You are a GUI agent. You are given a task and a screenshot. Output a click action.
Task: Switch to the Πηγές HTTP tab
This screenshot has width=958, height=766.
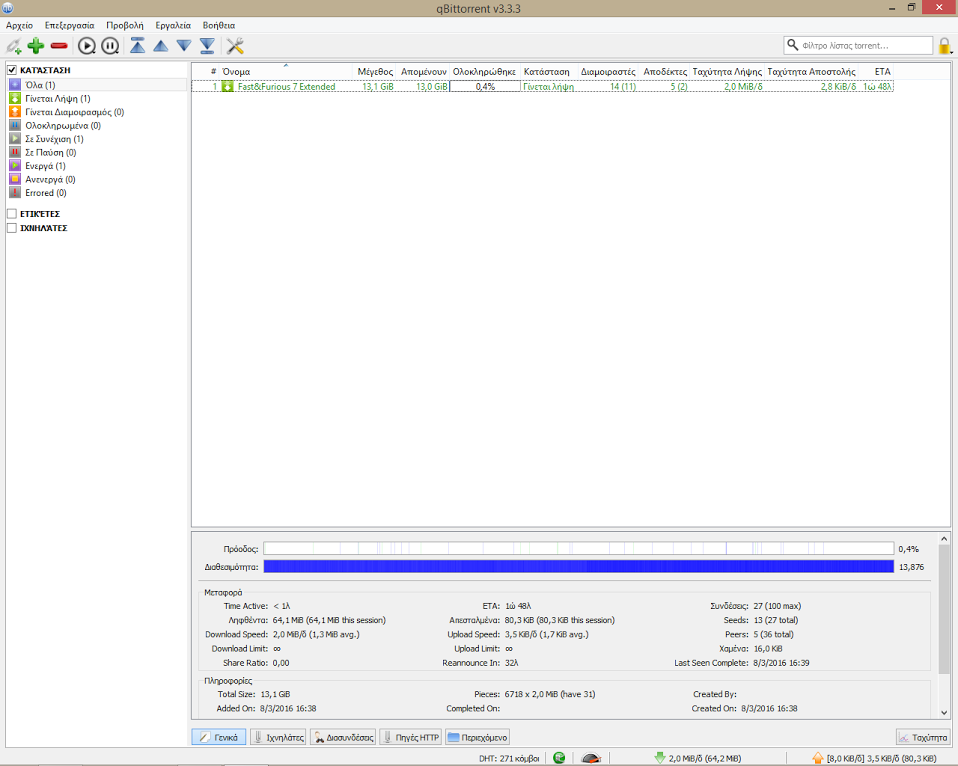click(411, 737)
